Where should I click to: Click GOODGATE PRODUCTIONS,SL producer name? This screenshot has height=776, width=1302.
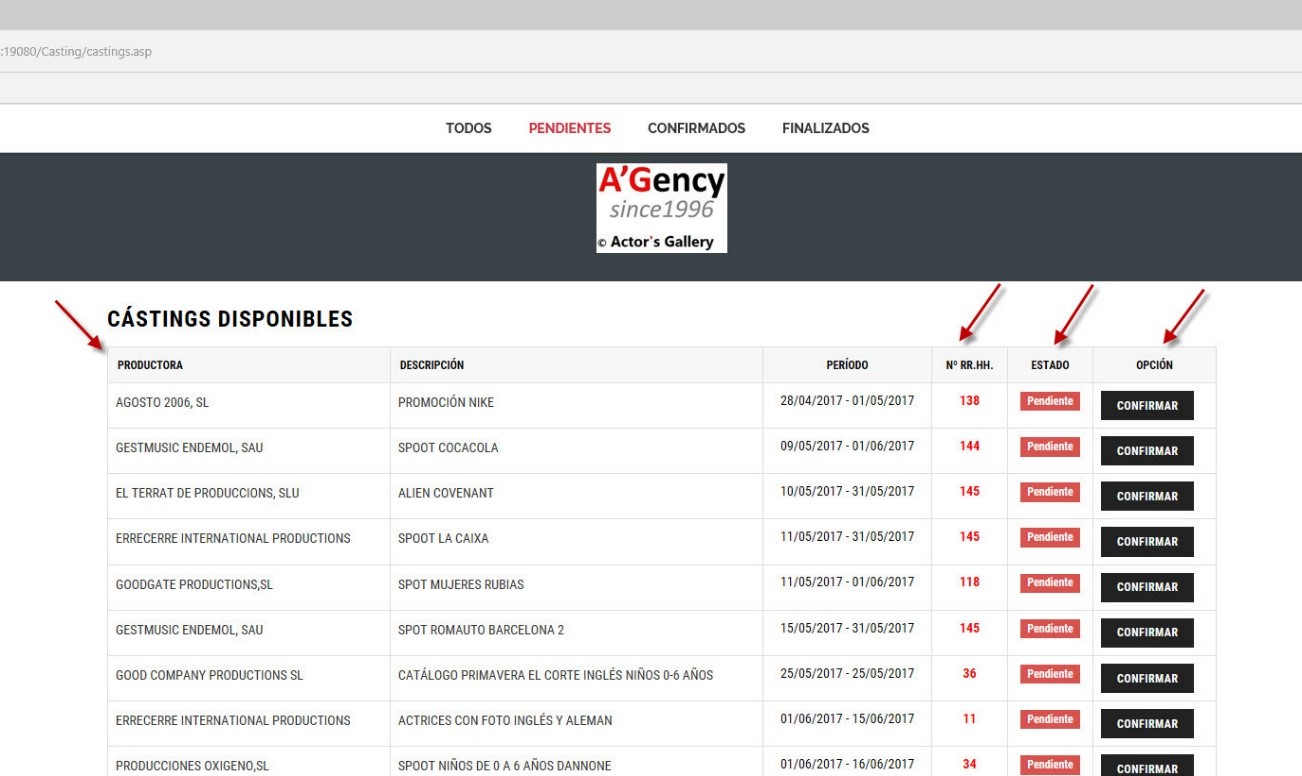(194, 584)
